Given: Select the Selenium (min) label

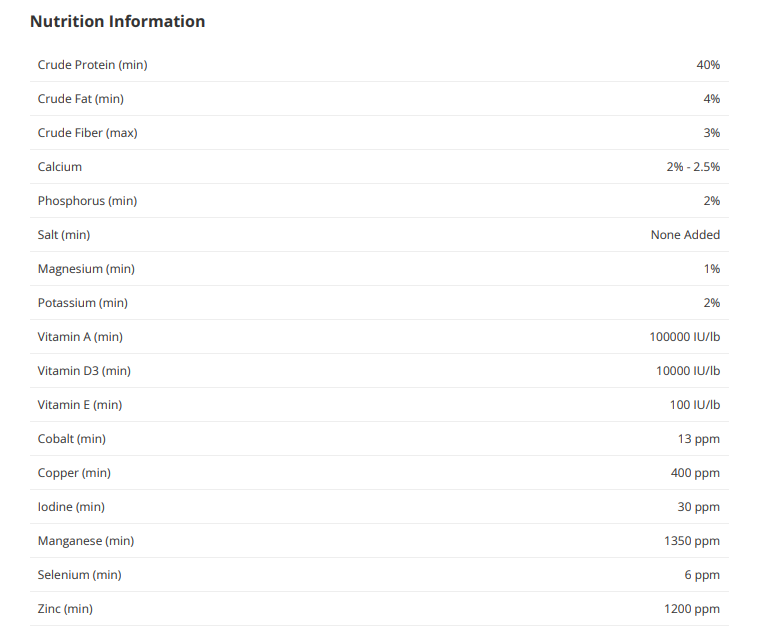Looking at the screenshot, I should pos(80,575).
